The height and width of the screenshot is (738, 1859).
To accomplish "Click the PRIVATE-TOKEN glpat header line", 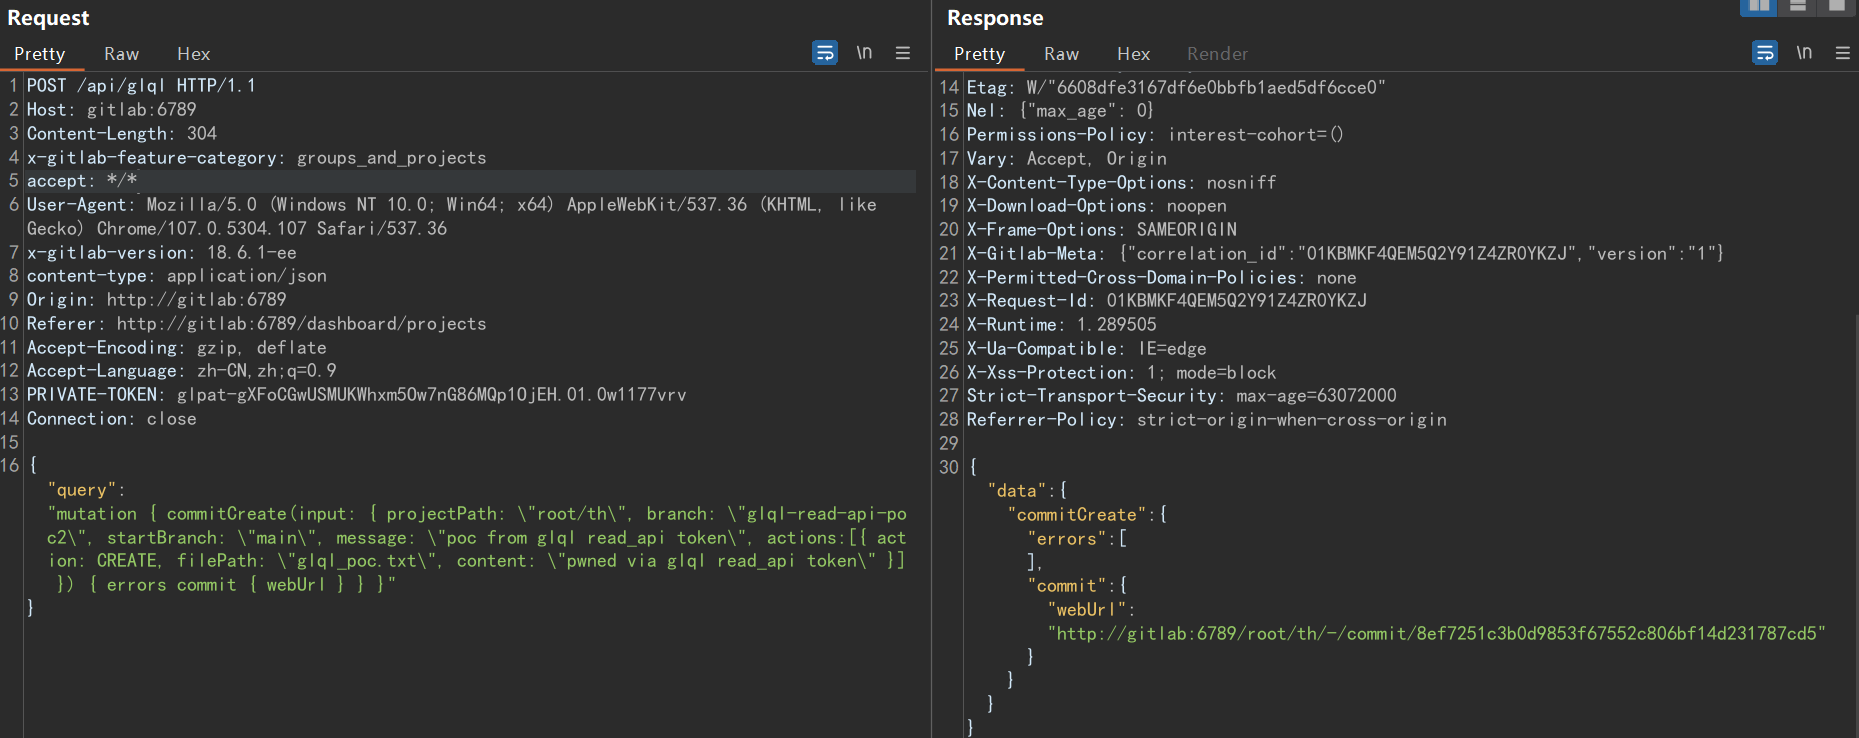I will point(356,395).
